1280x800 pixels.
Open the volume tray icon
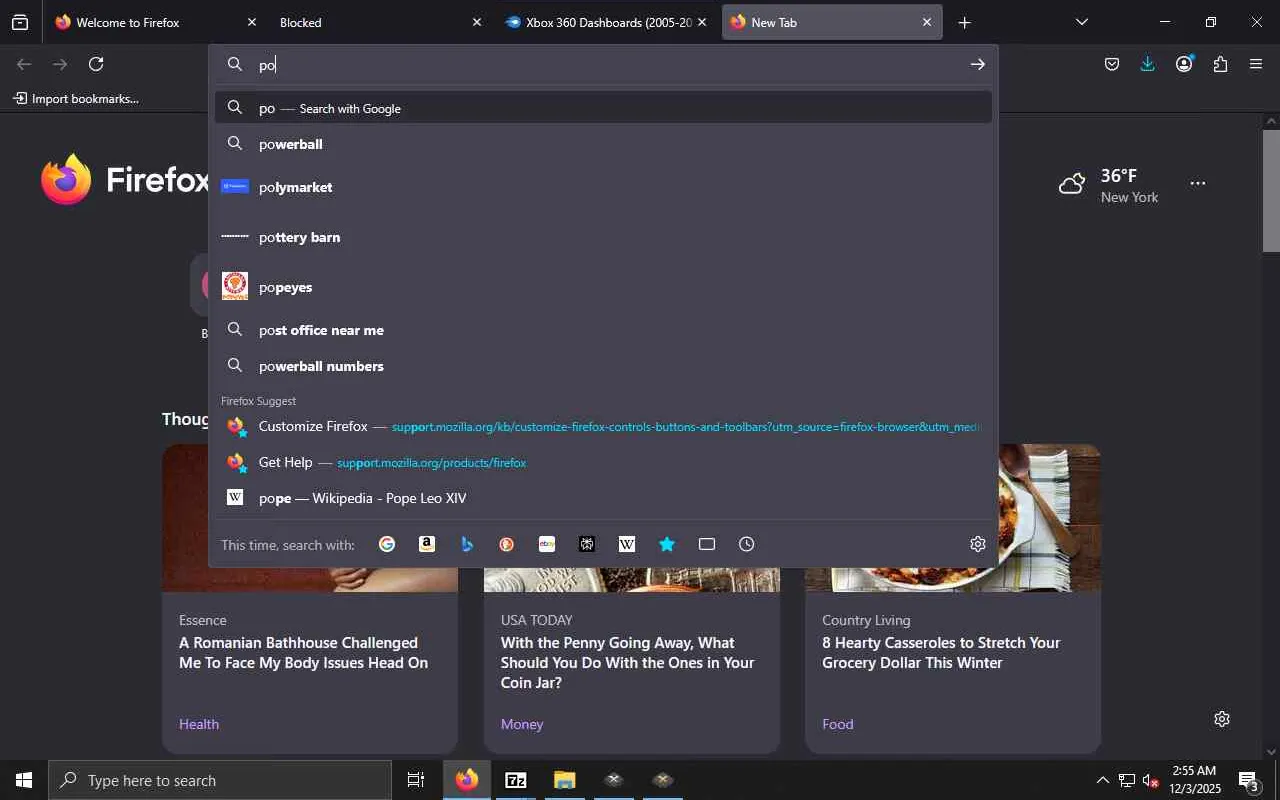(1150, 780)
